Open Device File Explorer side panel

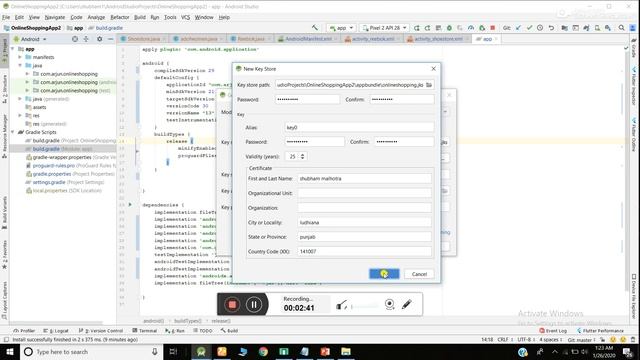coord(634,296)
